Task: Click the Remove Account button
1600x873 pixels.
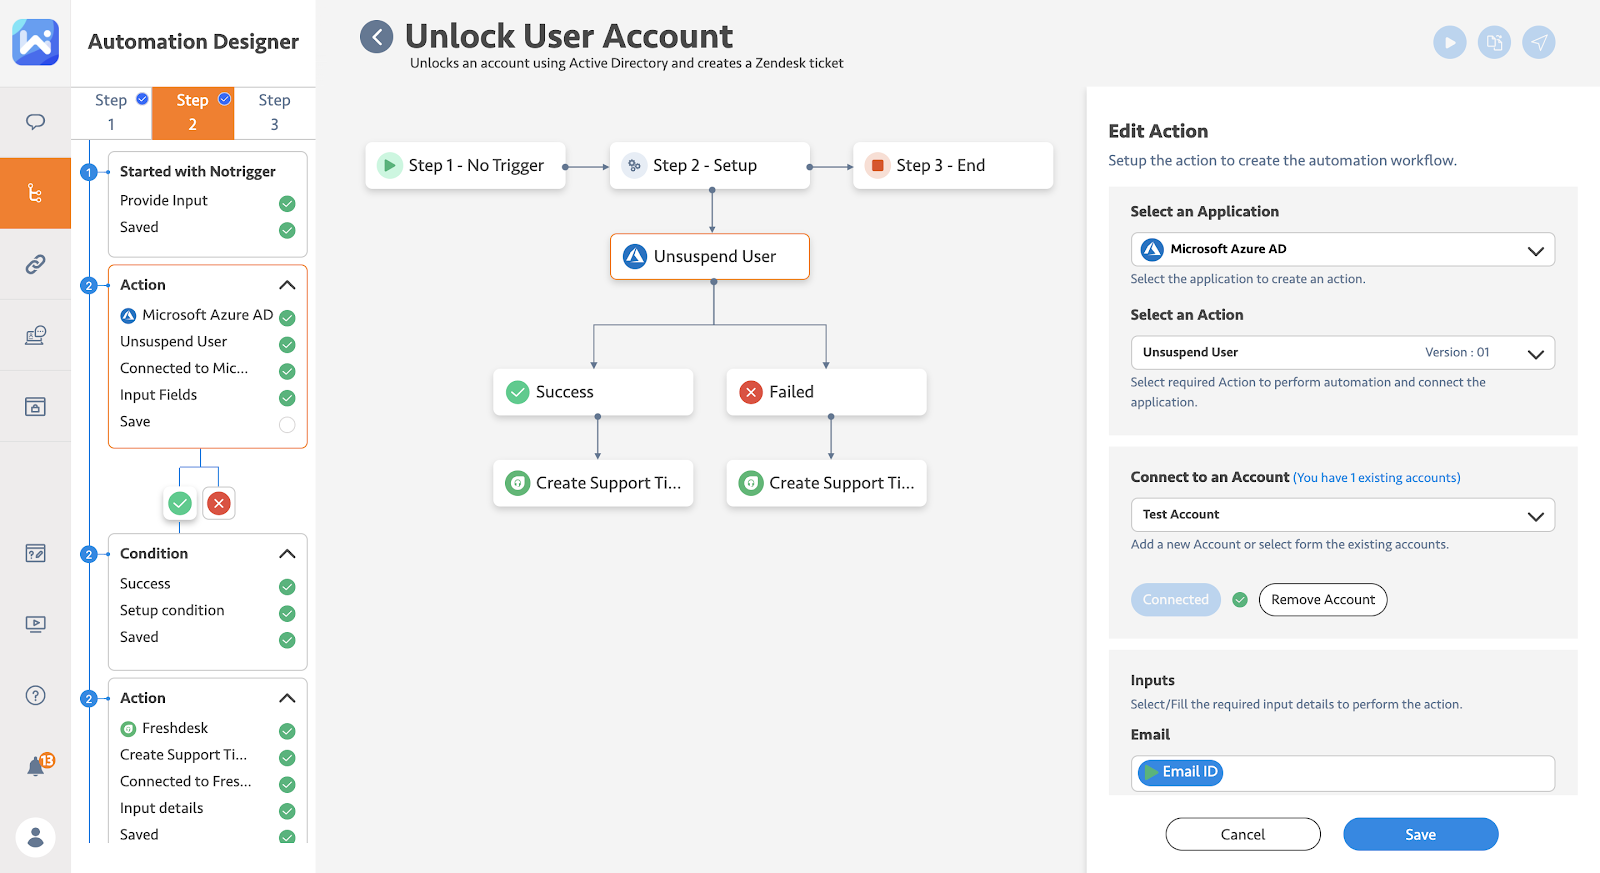Action: coord(1322,600)
